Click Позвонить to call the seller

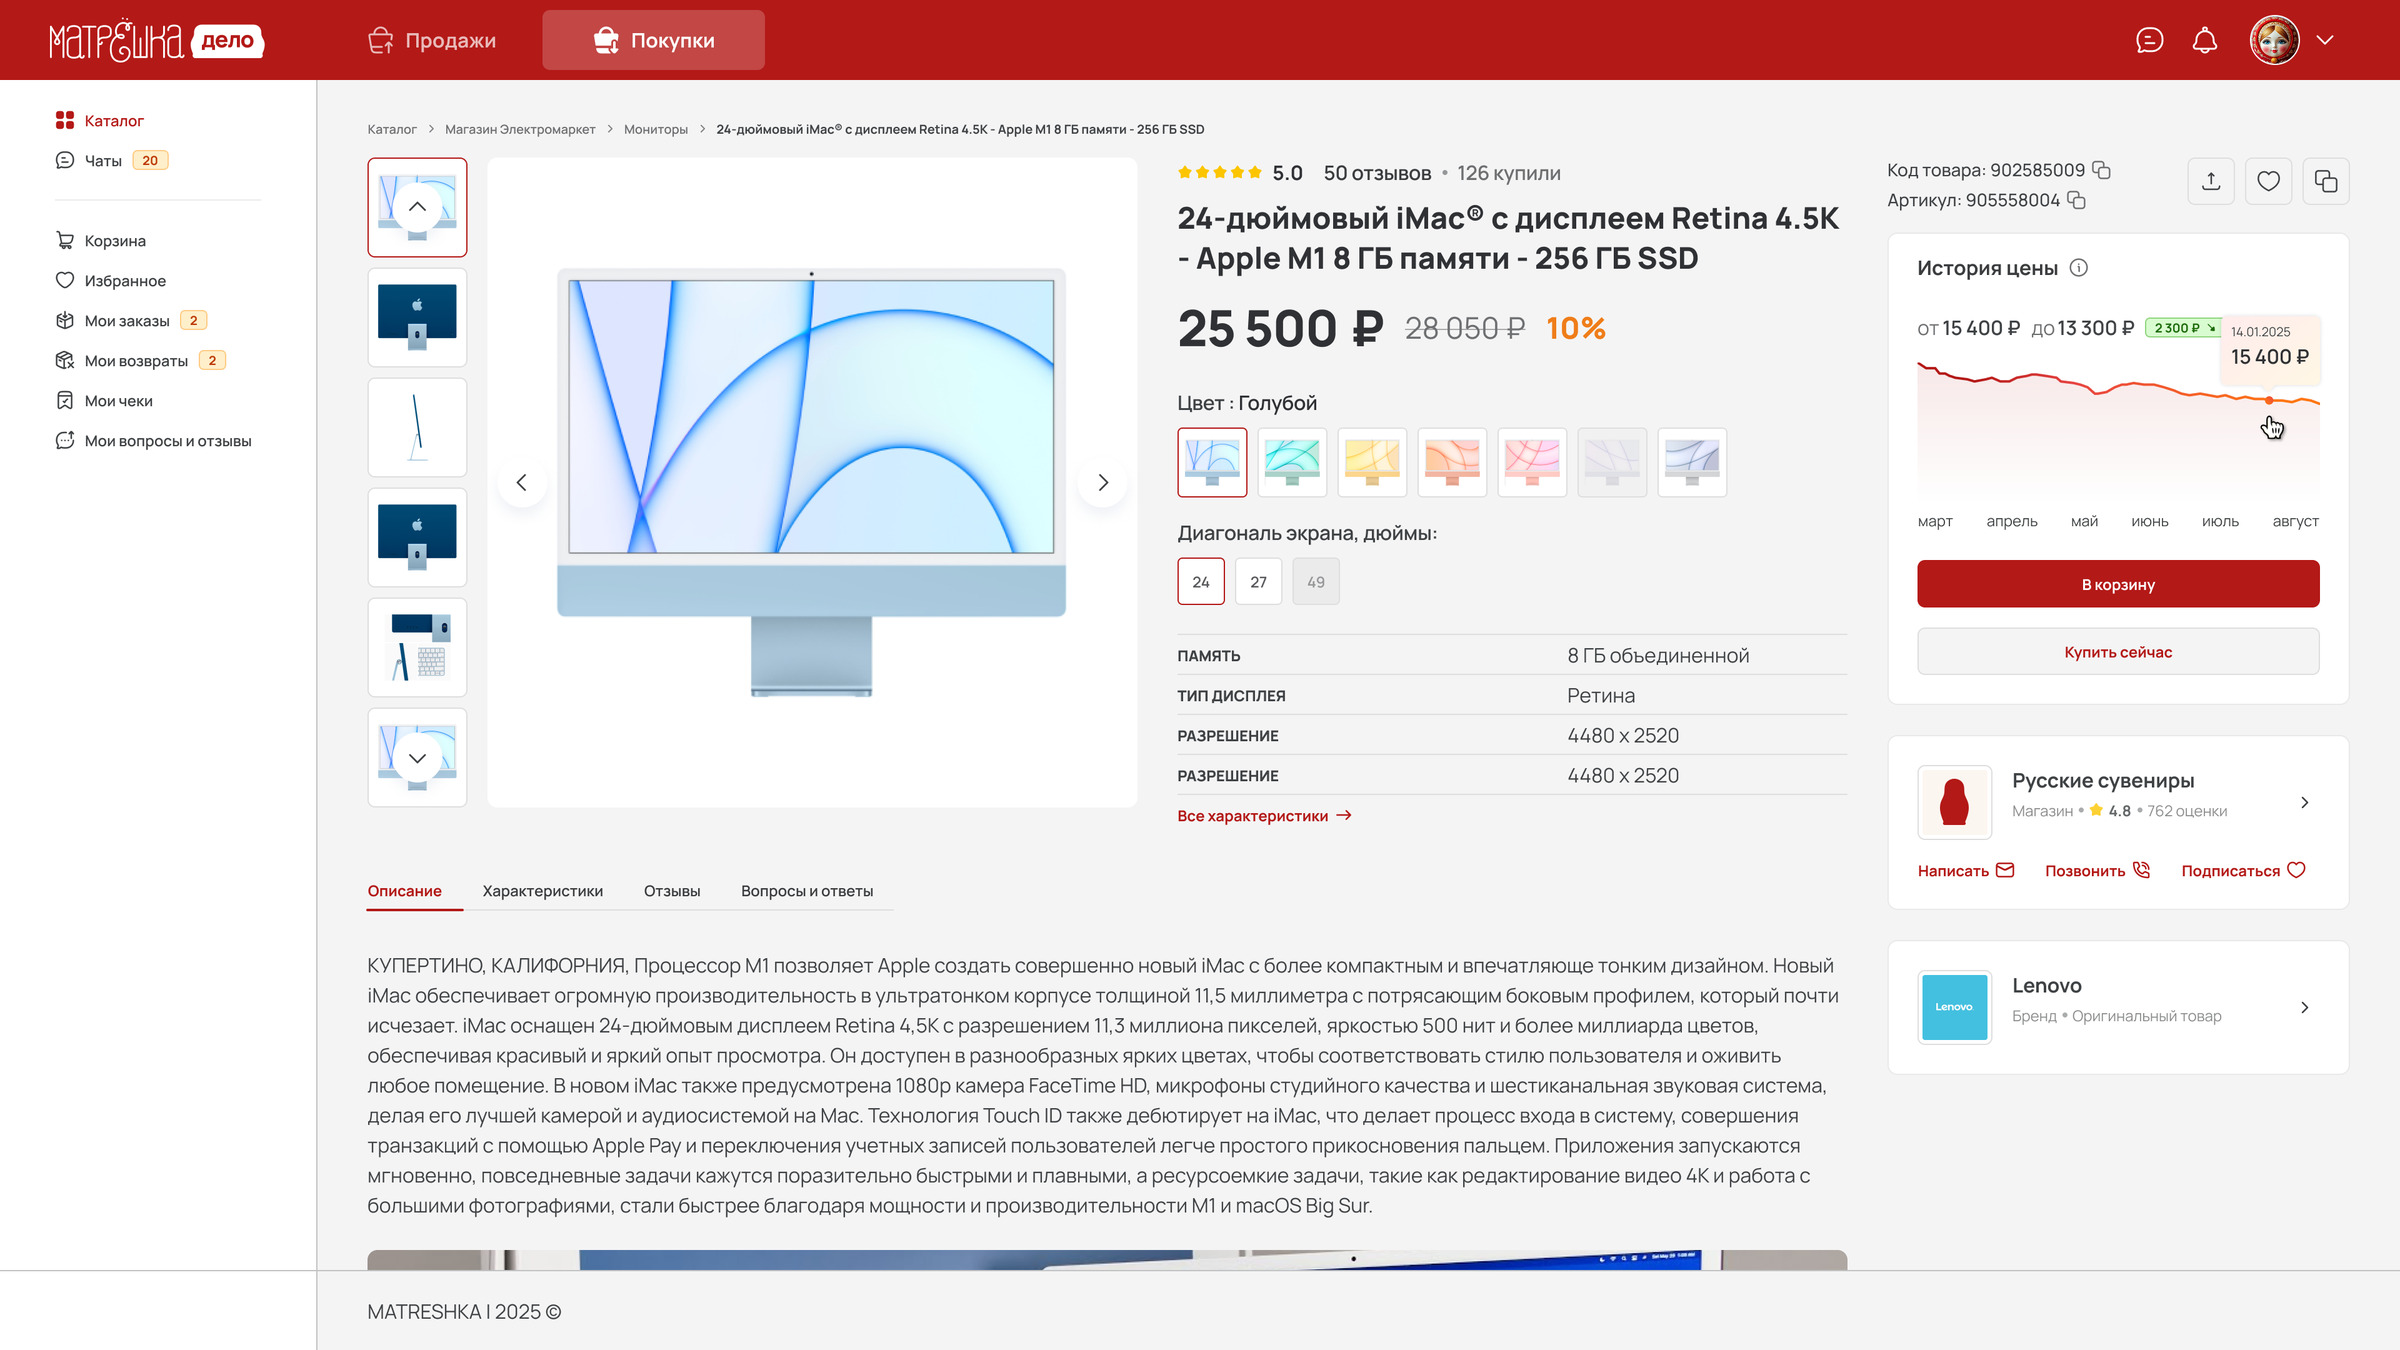click(x=2097, y=871)
